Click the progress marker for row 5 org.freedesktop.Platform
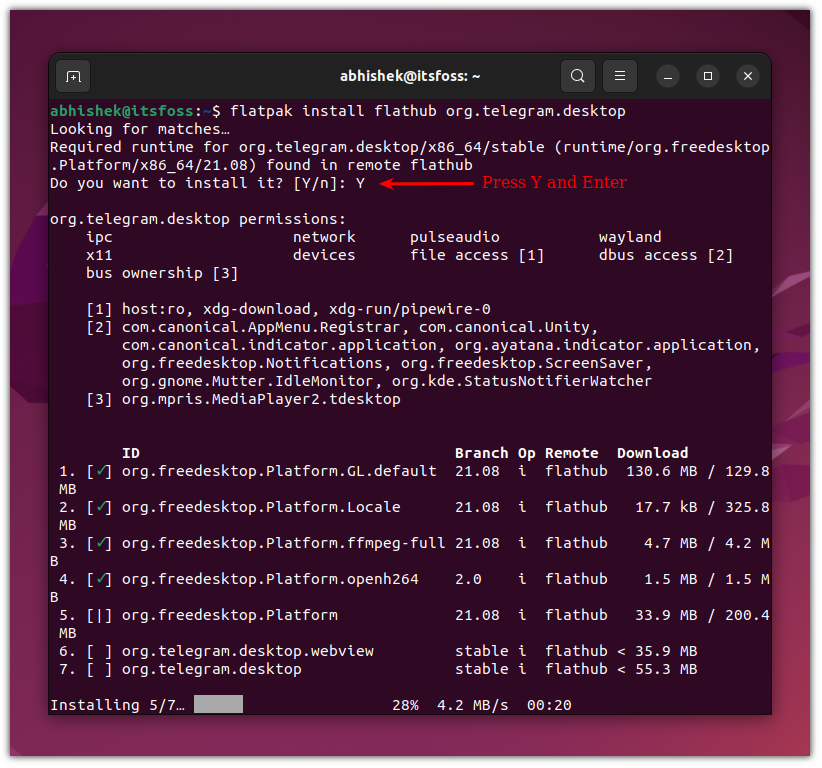 (99, 615)
